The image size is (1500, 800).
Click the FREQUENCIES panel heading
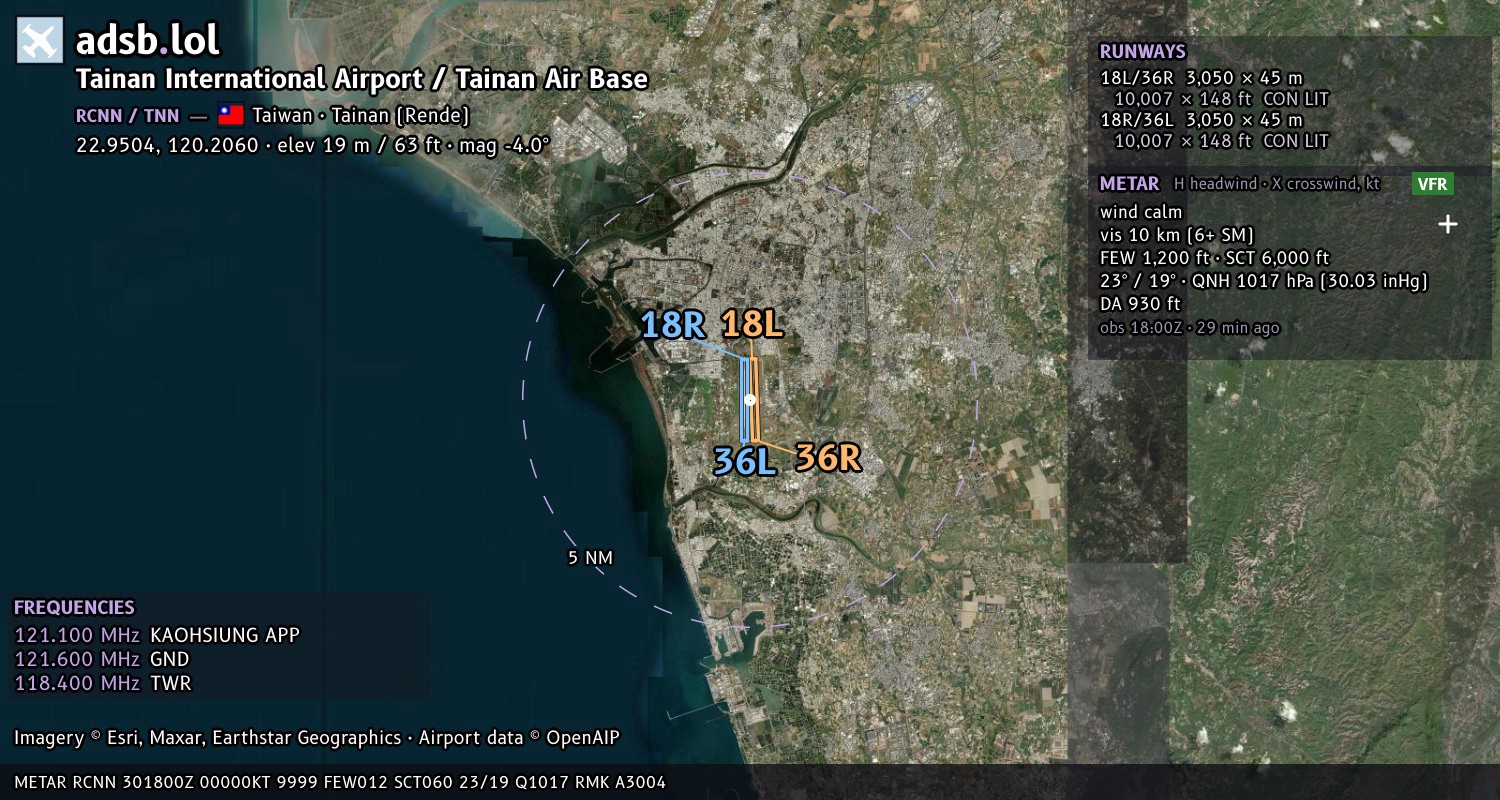coord(74,608)
